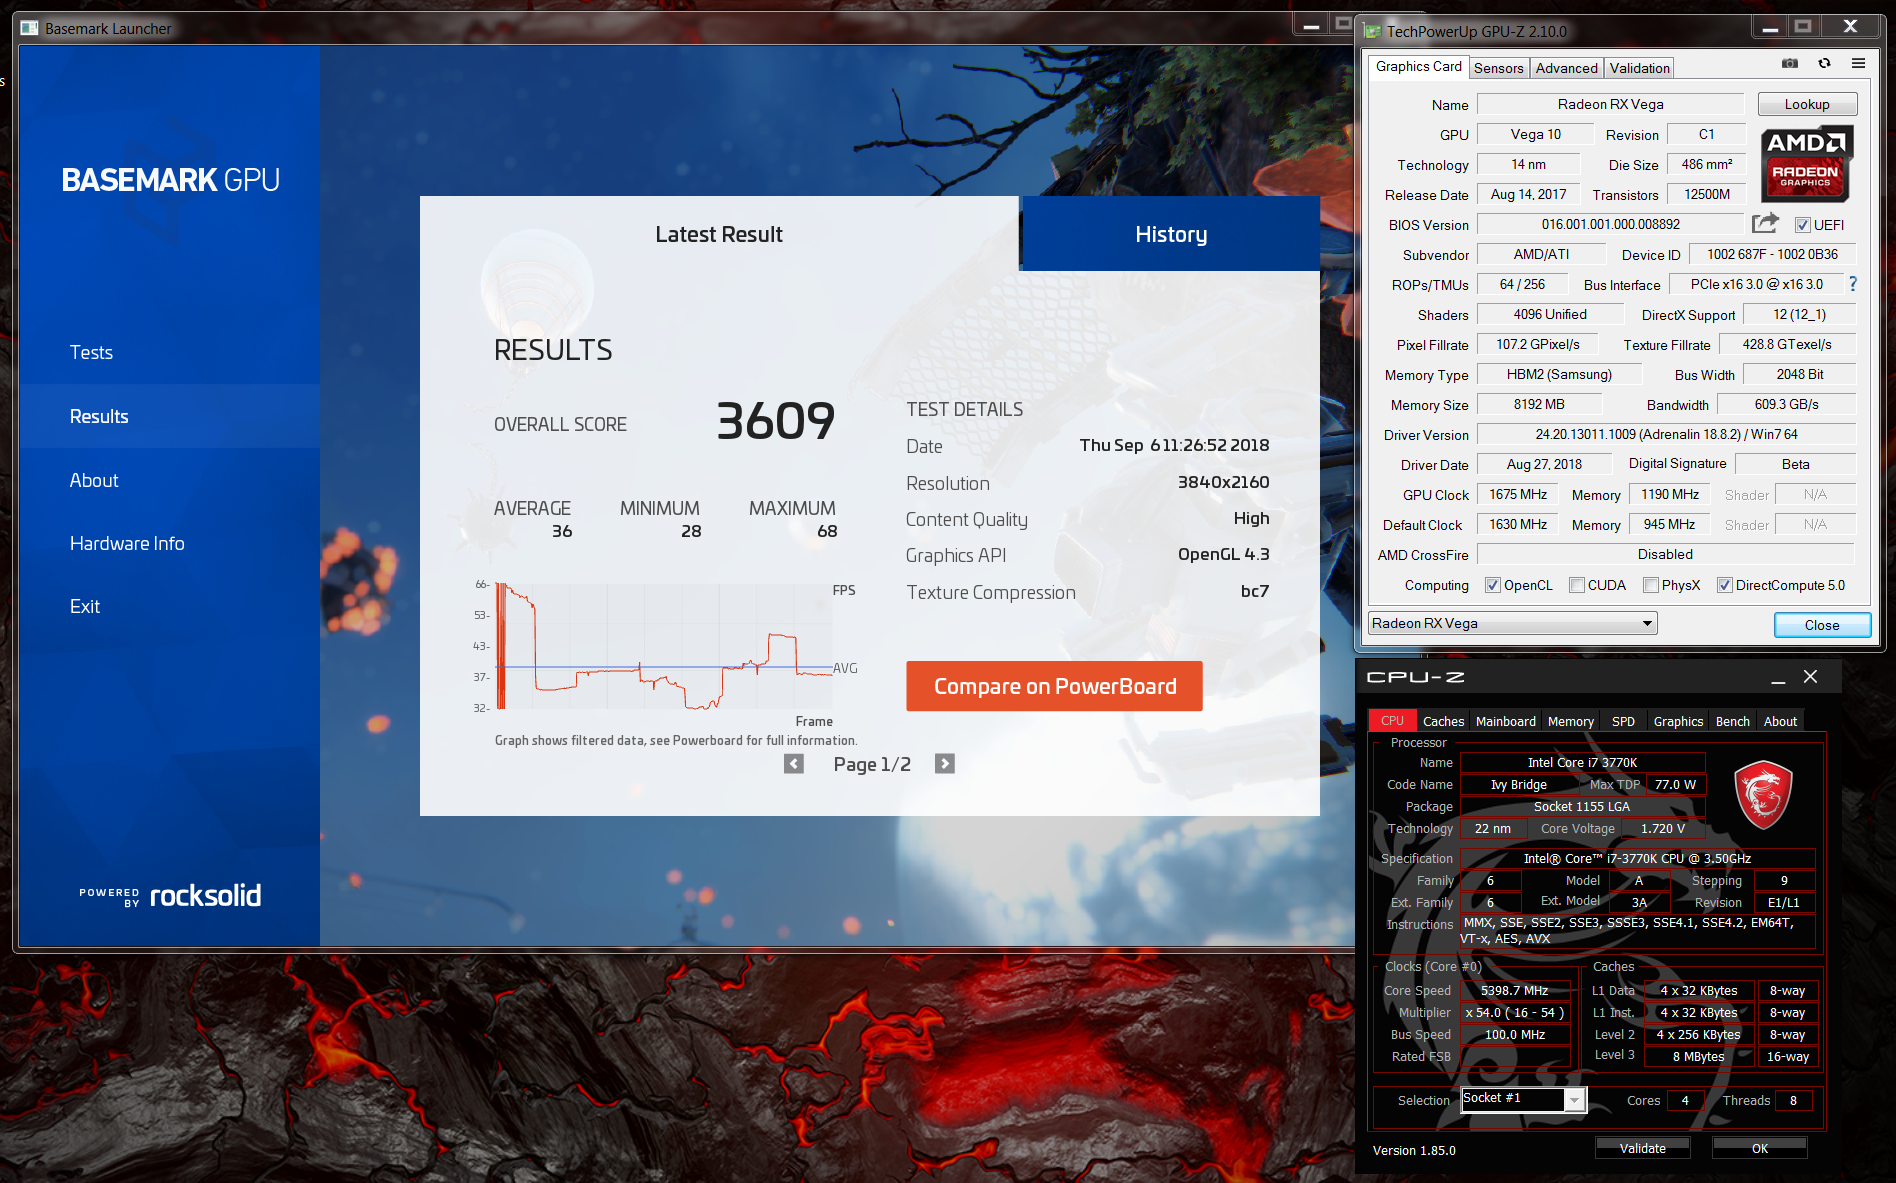This screenshot has height=1183, width=1896.
Task: Open CPU-Z About tab
Action: [1780, 721]
